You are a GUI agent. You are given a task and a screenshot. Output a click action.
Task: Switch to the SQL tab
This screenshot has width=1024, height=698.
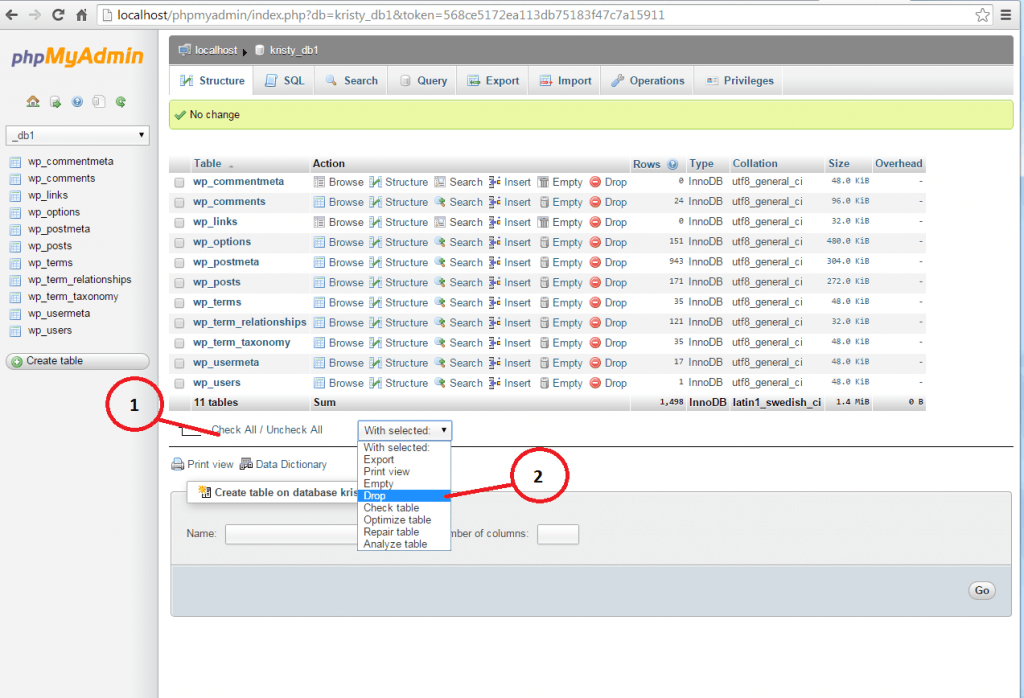(x=283, y=81)
